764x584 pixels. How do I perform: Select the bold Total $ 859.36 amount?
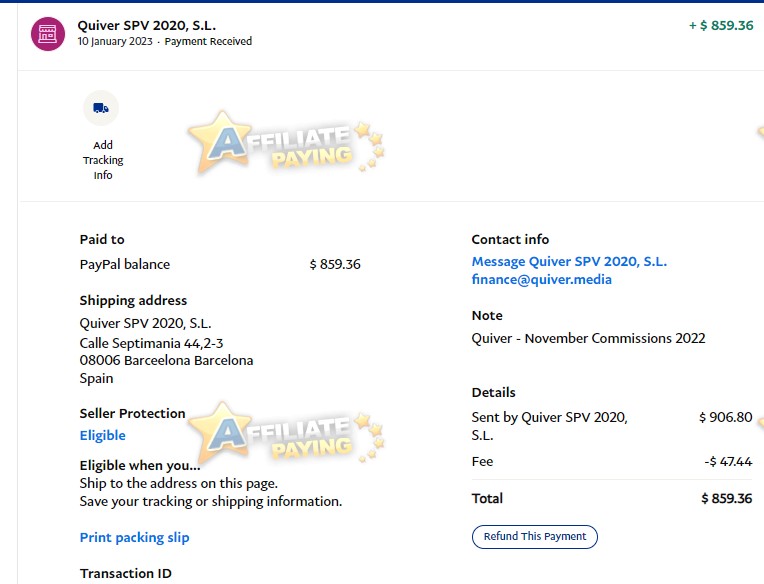click(x=726, y=498)
